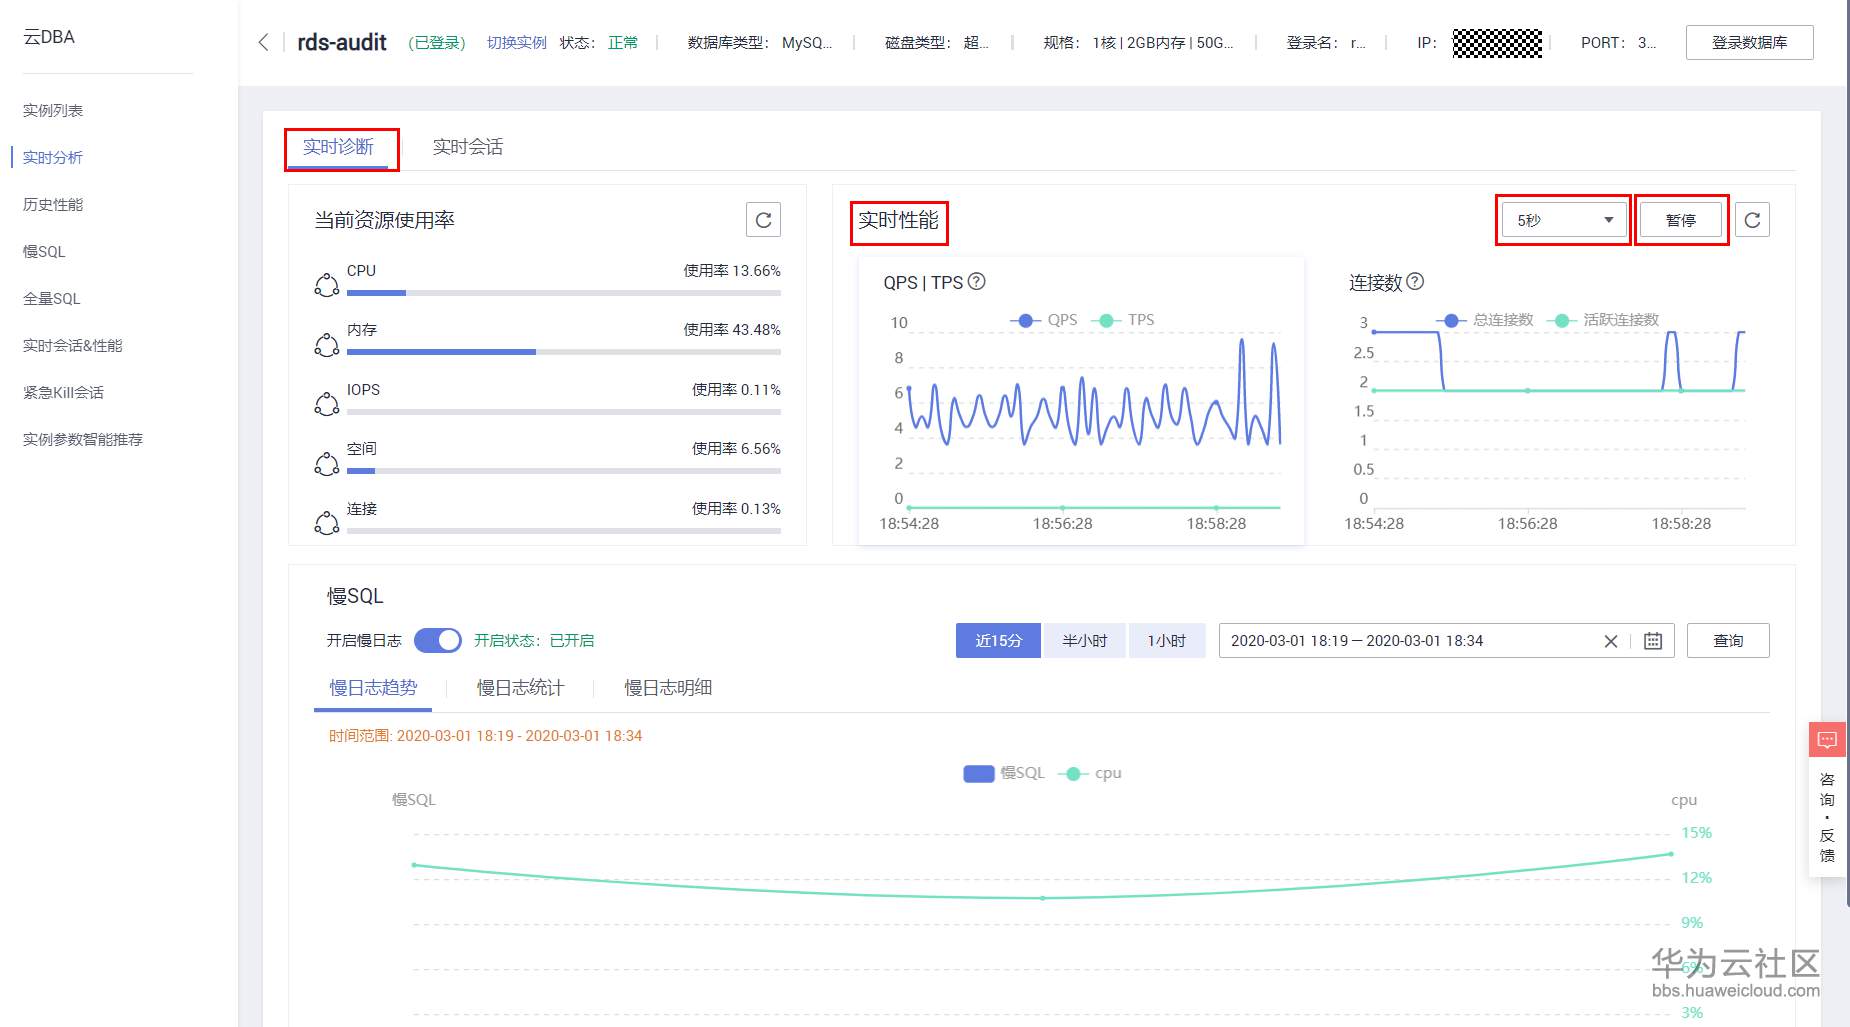This screenshot has width=1850, height=1027.
Task: Open 紧急Kill会话 in the sidebar
Action: 63,392
